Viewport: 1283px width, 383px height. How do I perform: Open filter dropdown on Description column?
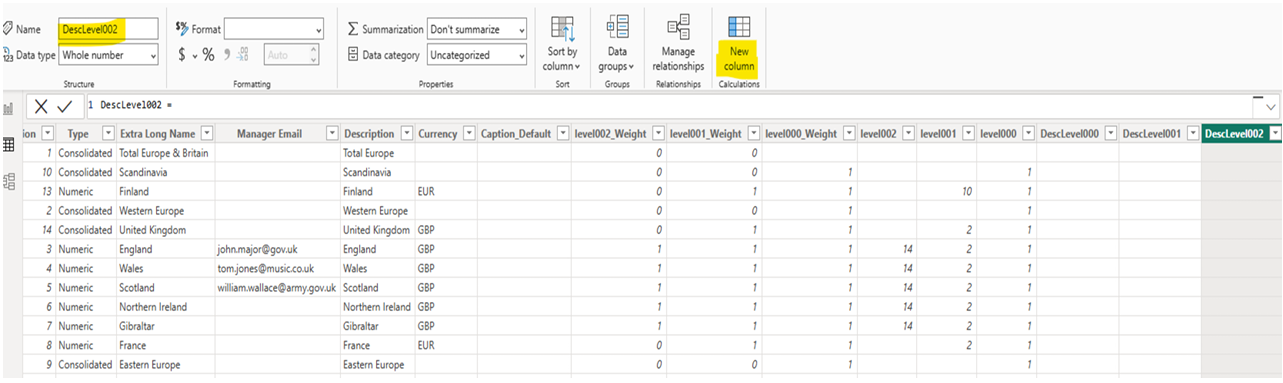pos(406,134)
